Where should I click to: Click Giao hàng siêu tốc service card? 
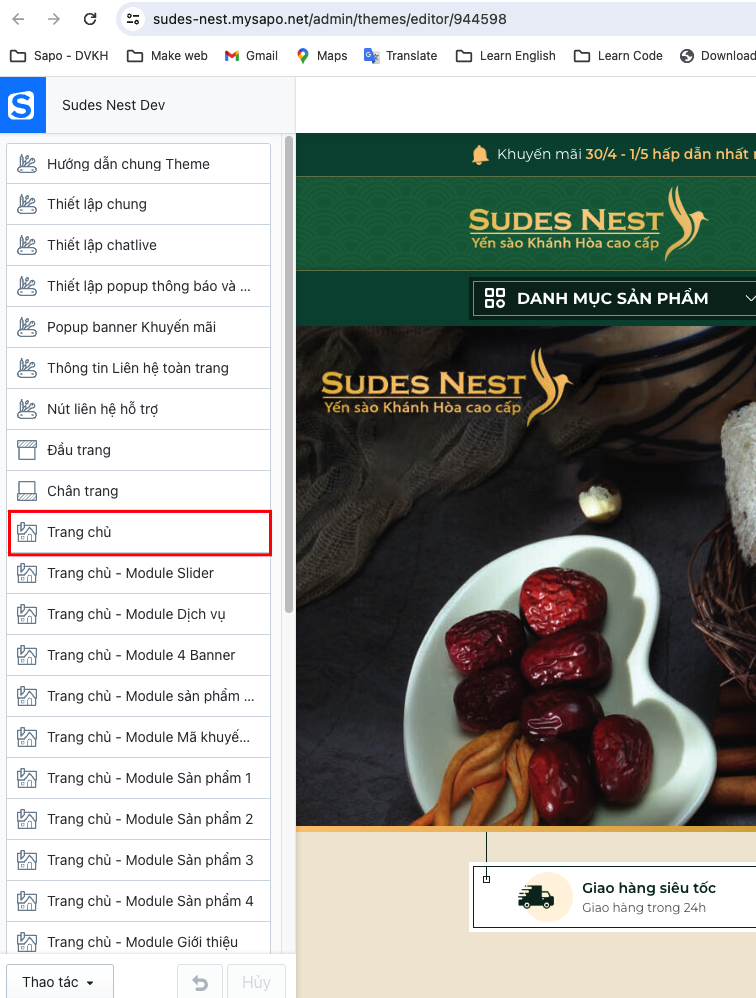pos(614,897)
